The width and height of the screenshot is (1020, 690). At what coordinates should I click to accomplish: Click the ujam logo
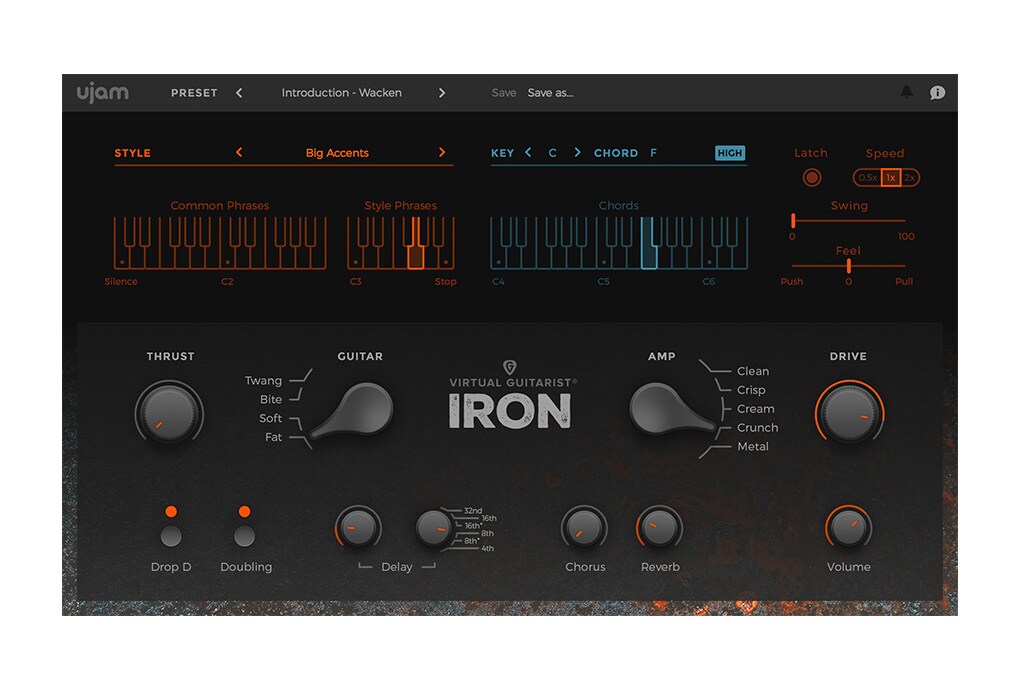(x=102, y=94)
